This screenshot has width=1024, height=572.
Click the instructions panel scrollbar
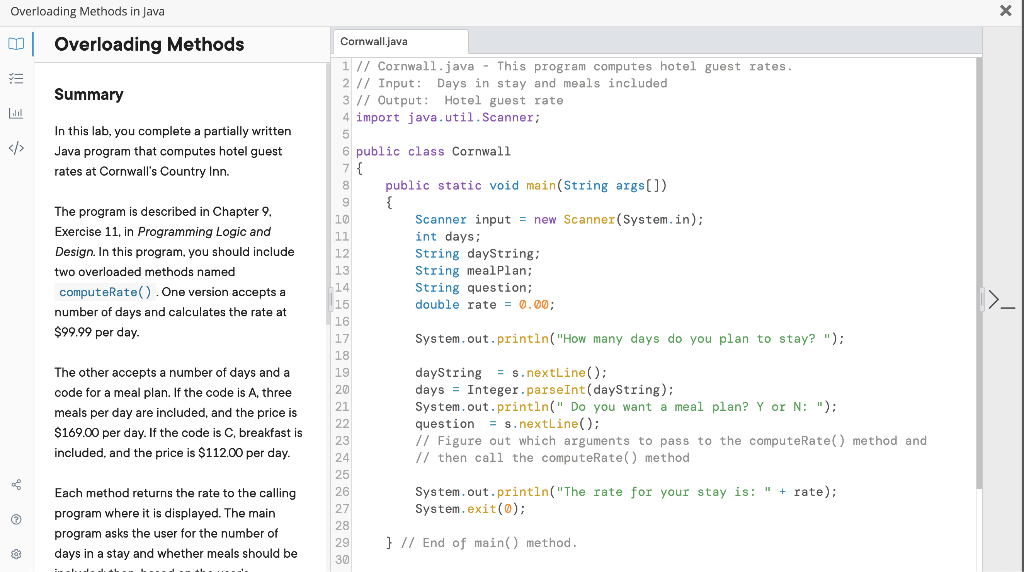tap(328, 195)
